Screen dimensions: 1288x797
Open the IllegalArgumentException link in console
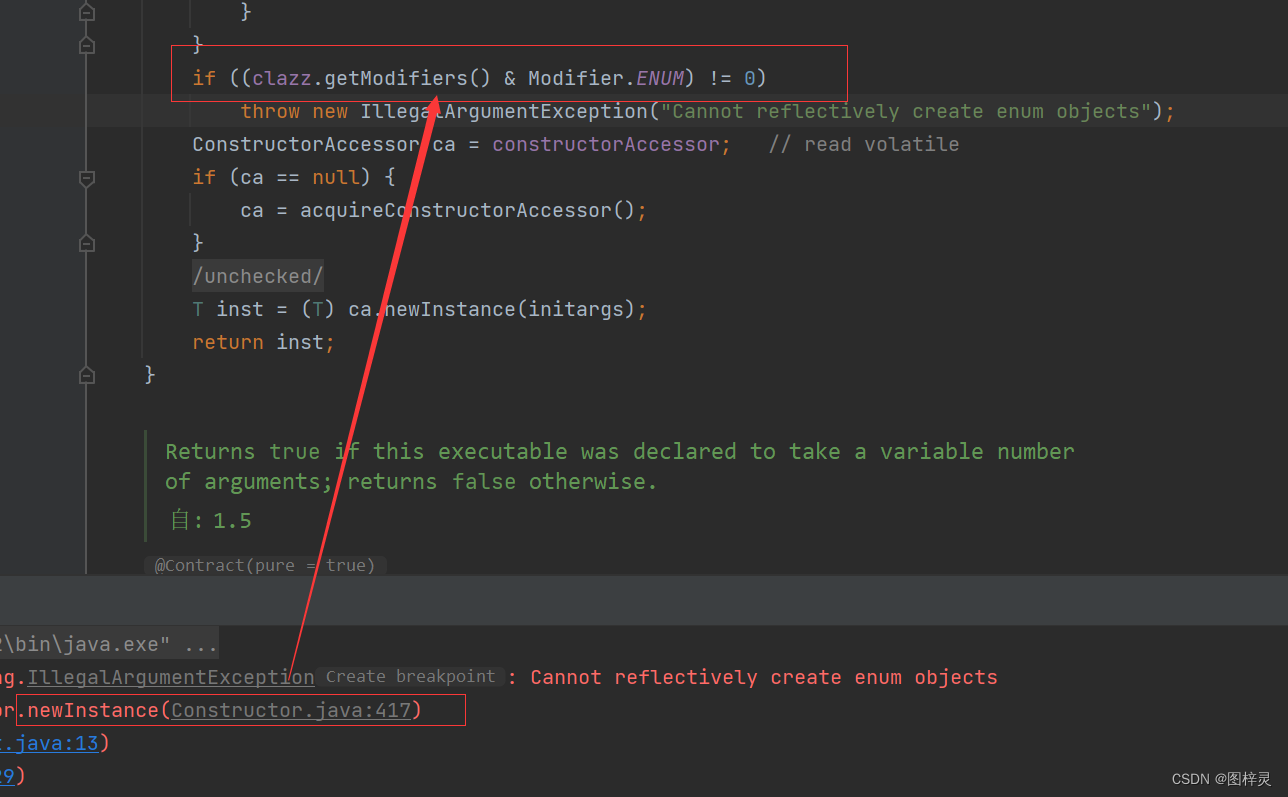point(170,677)
